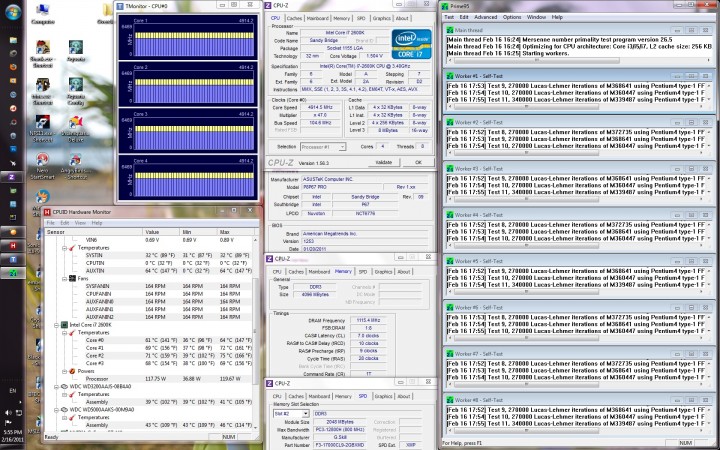Open the Window menu in Prime95

536,17
